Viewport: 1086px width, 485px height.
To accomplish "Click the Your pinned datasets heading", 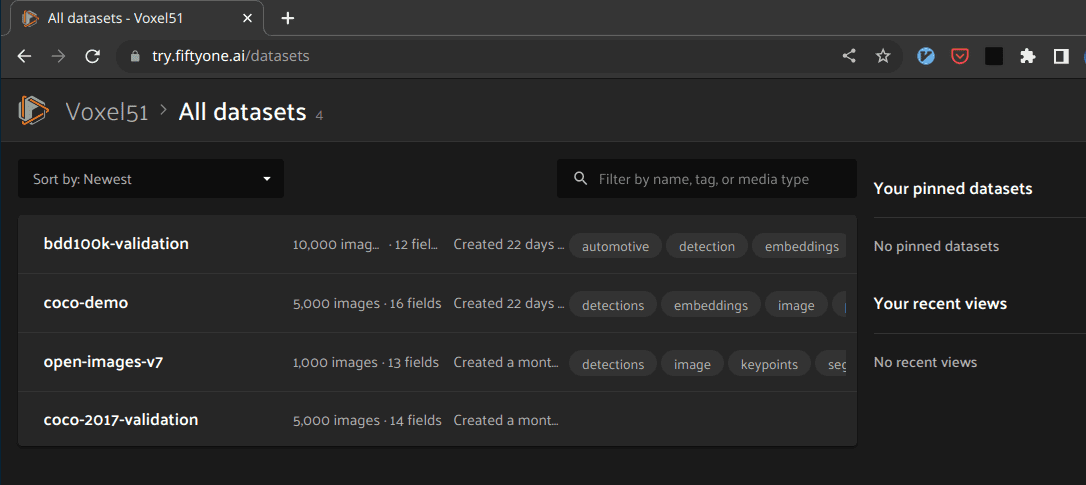I will click(x=953, y=188).
